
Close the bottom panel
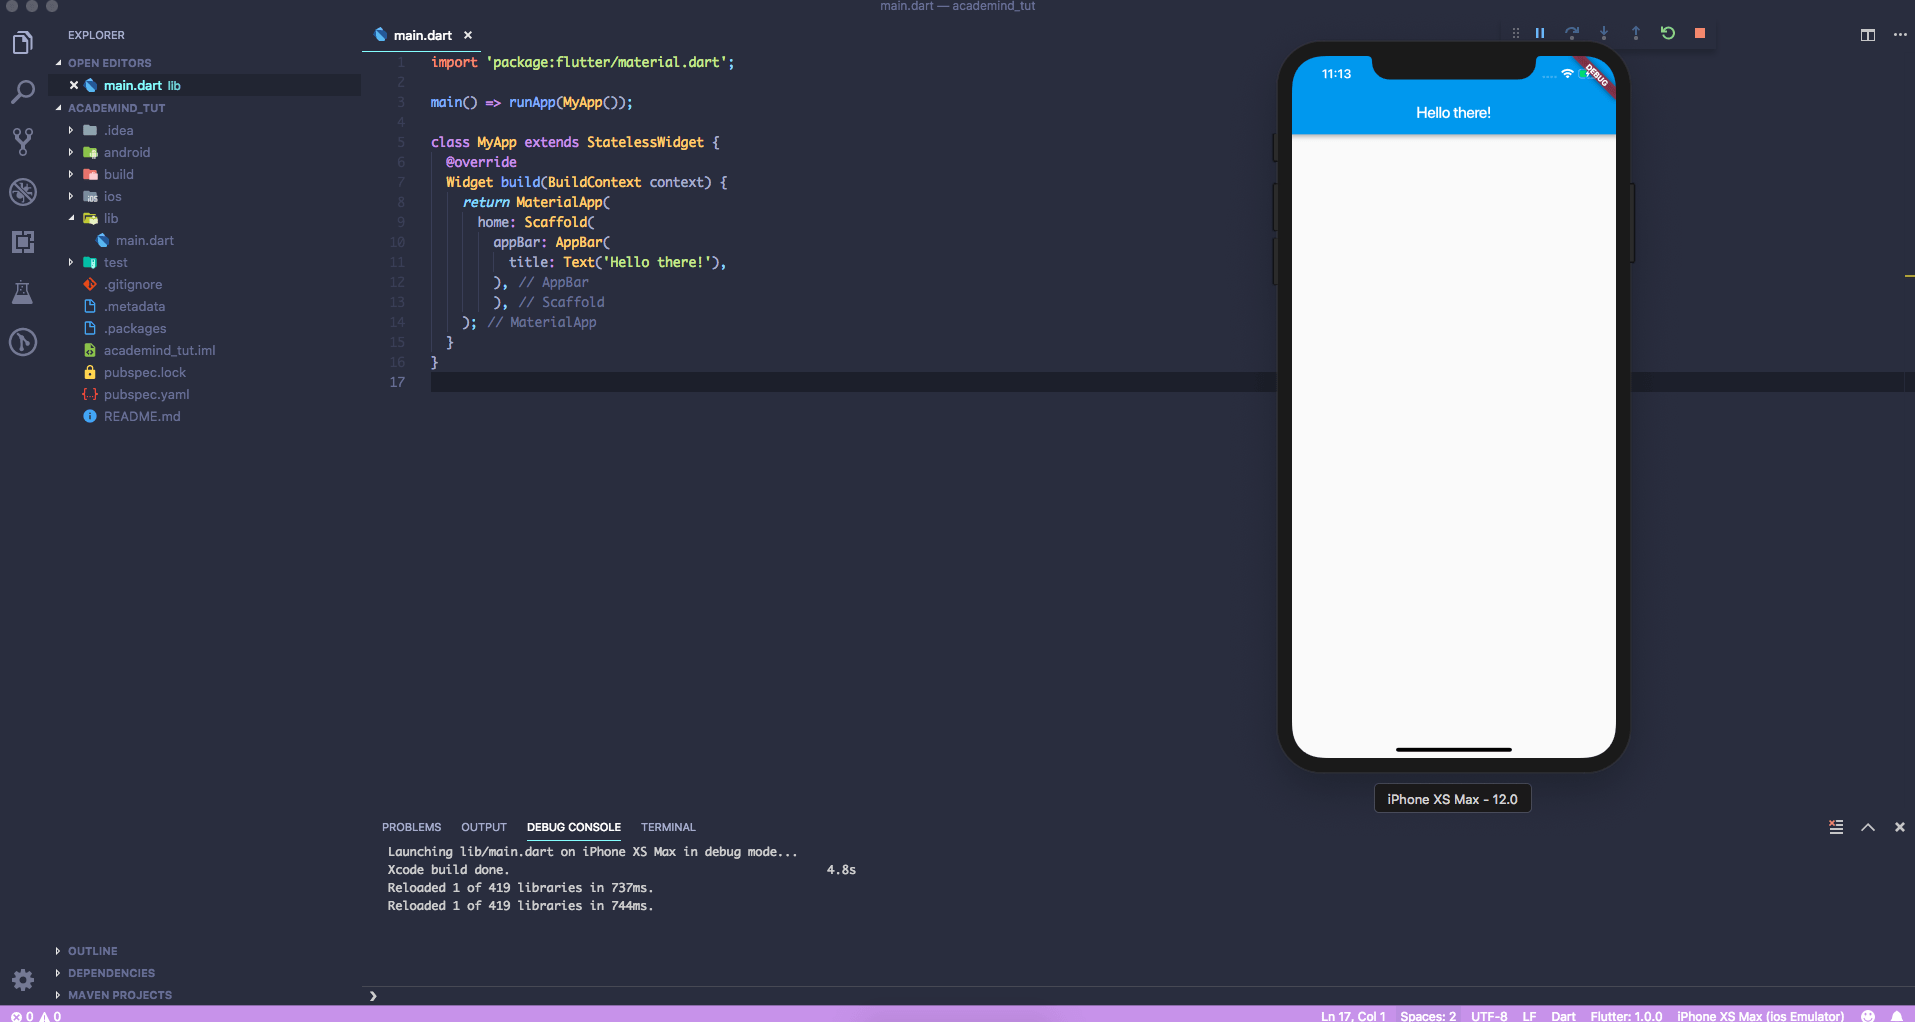[1900, 827]
